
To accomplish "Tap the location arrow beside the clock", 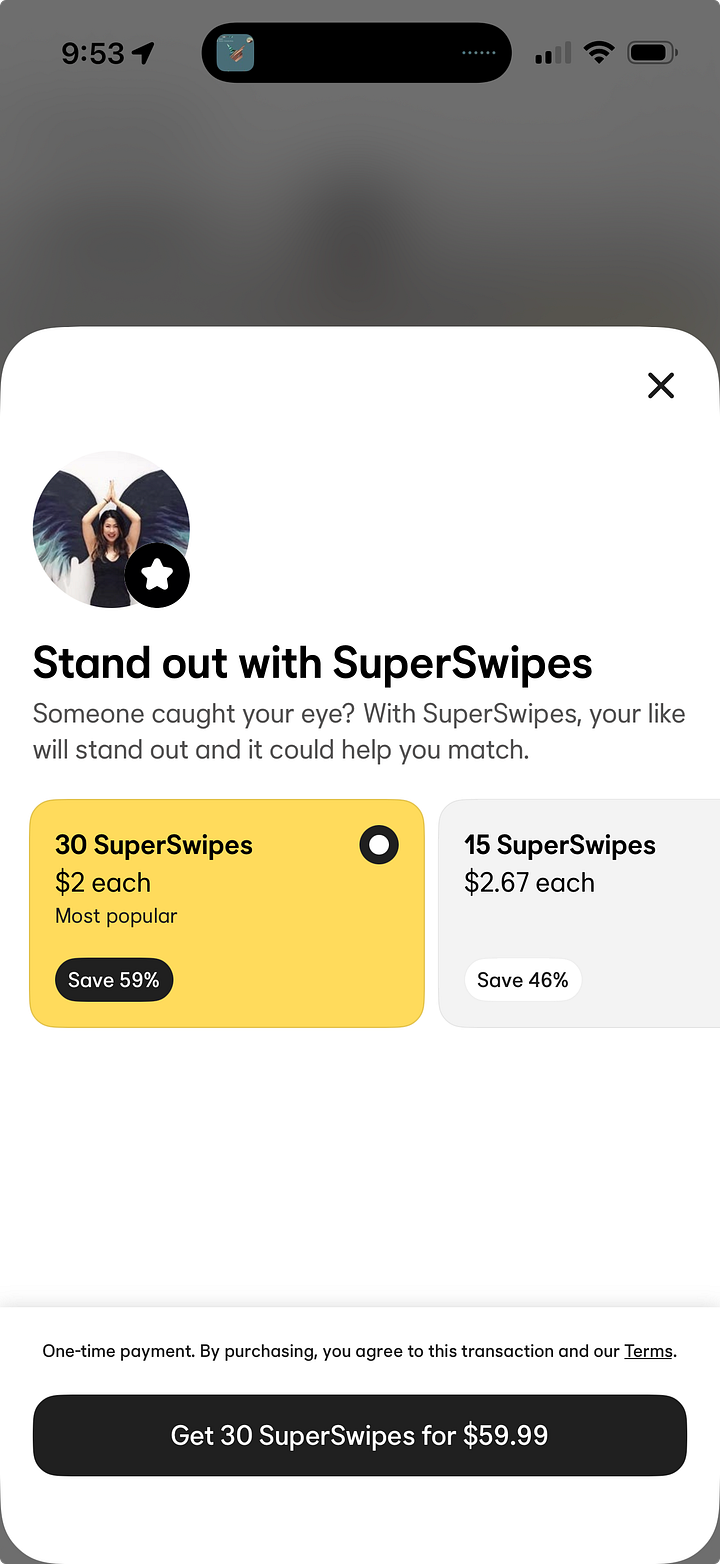I will coord(143,51).
